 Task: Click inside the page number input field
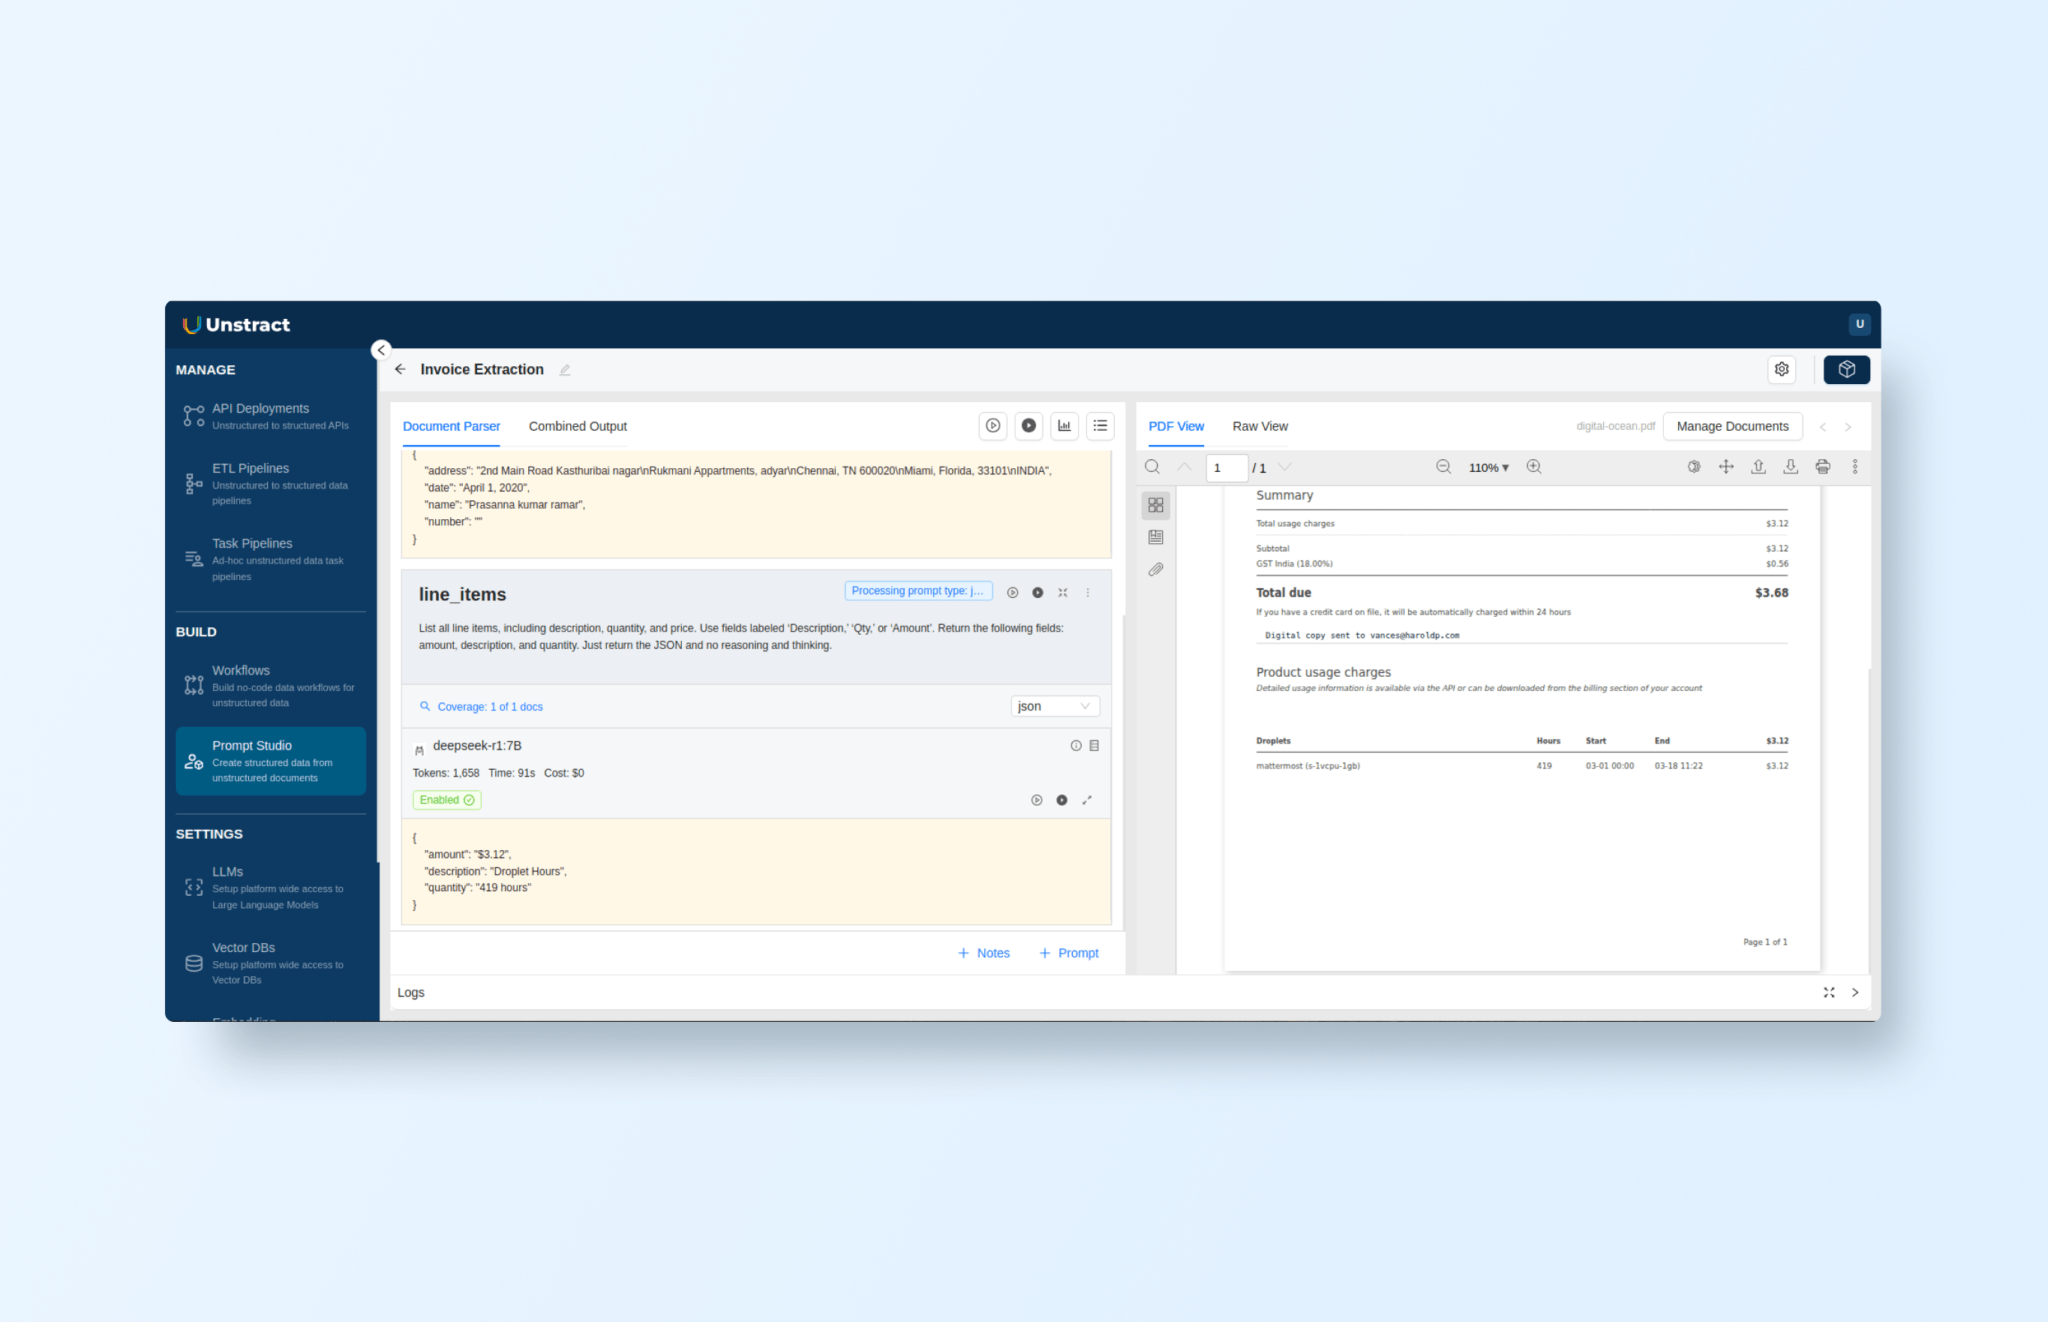pyautogui.click(x=1226, y=467)
